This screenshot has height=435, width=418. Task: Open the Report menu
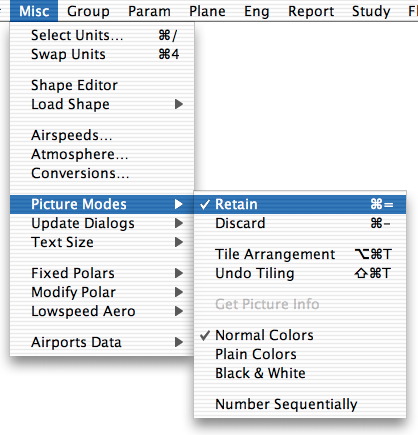coord(311,11)
